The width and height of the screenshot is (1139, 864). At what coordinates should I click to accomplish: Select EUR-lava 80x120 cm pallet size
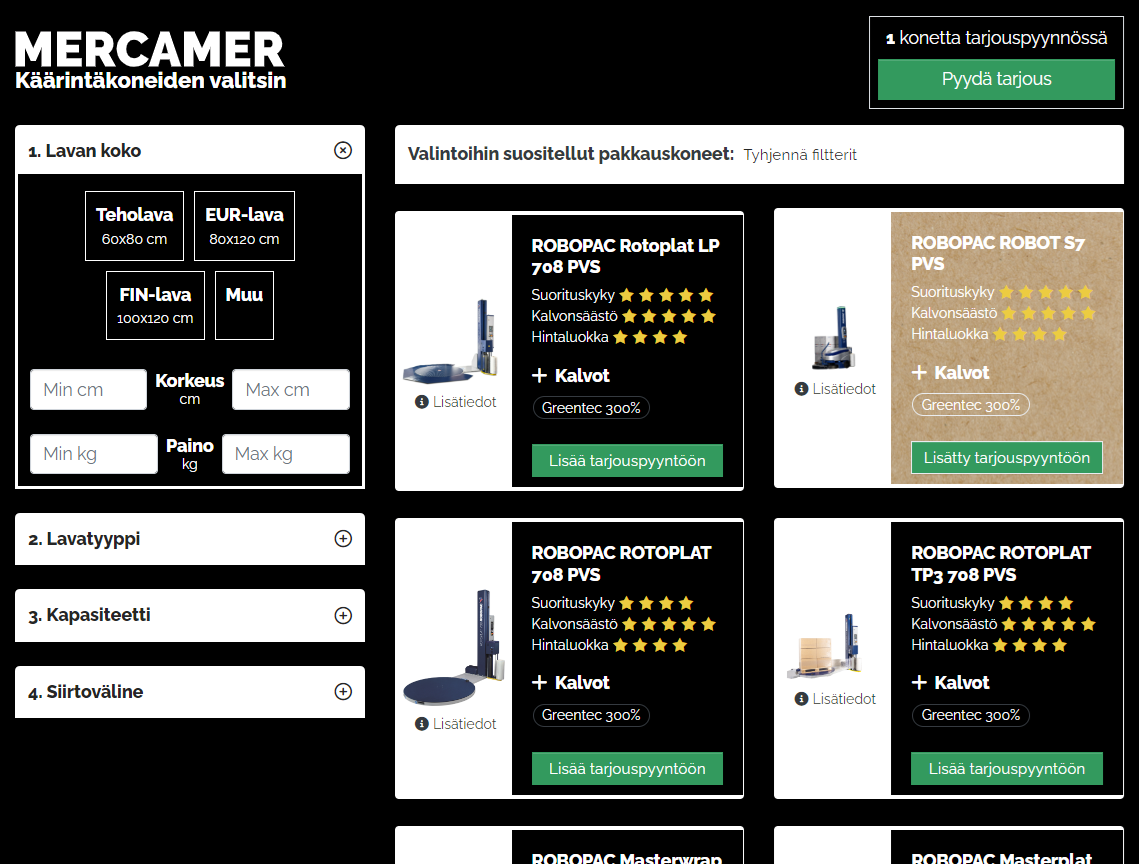(244, 226)
